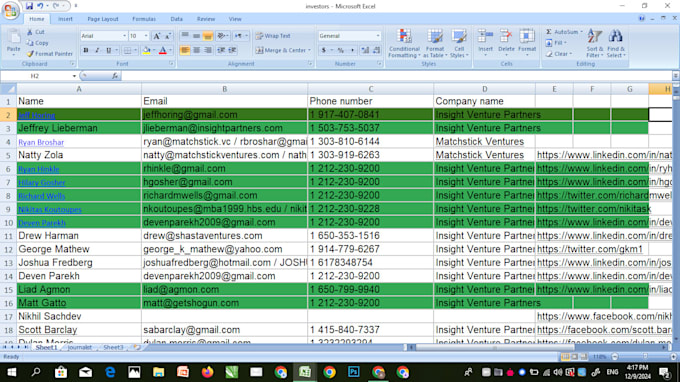Increase the font size
680x382 pixels.
tap(157, 36)
